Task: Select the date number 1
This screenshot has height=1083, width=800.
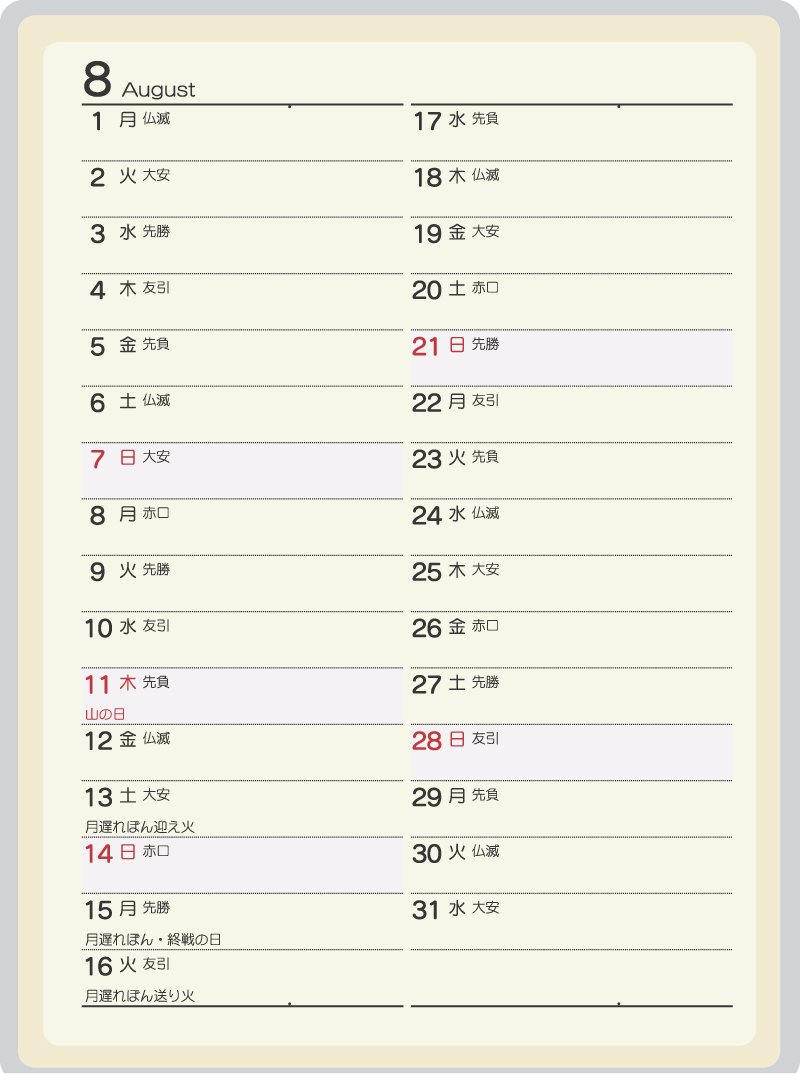Action: point(97,122)
